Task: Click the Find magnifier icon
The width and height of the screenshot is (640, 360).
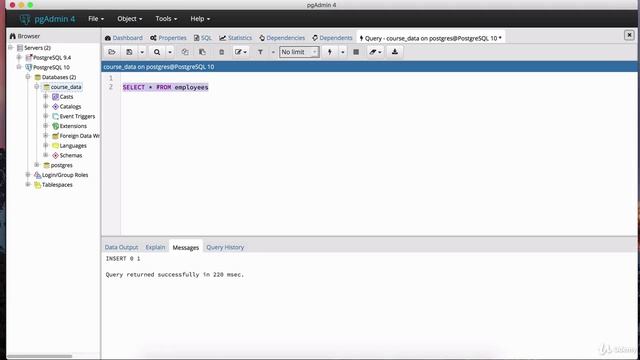Action: tap(157, 52)
